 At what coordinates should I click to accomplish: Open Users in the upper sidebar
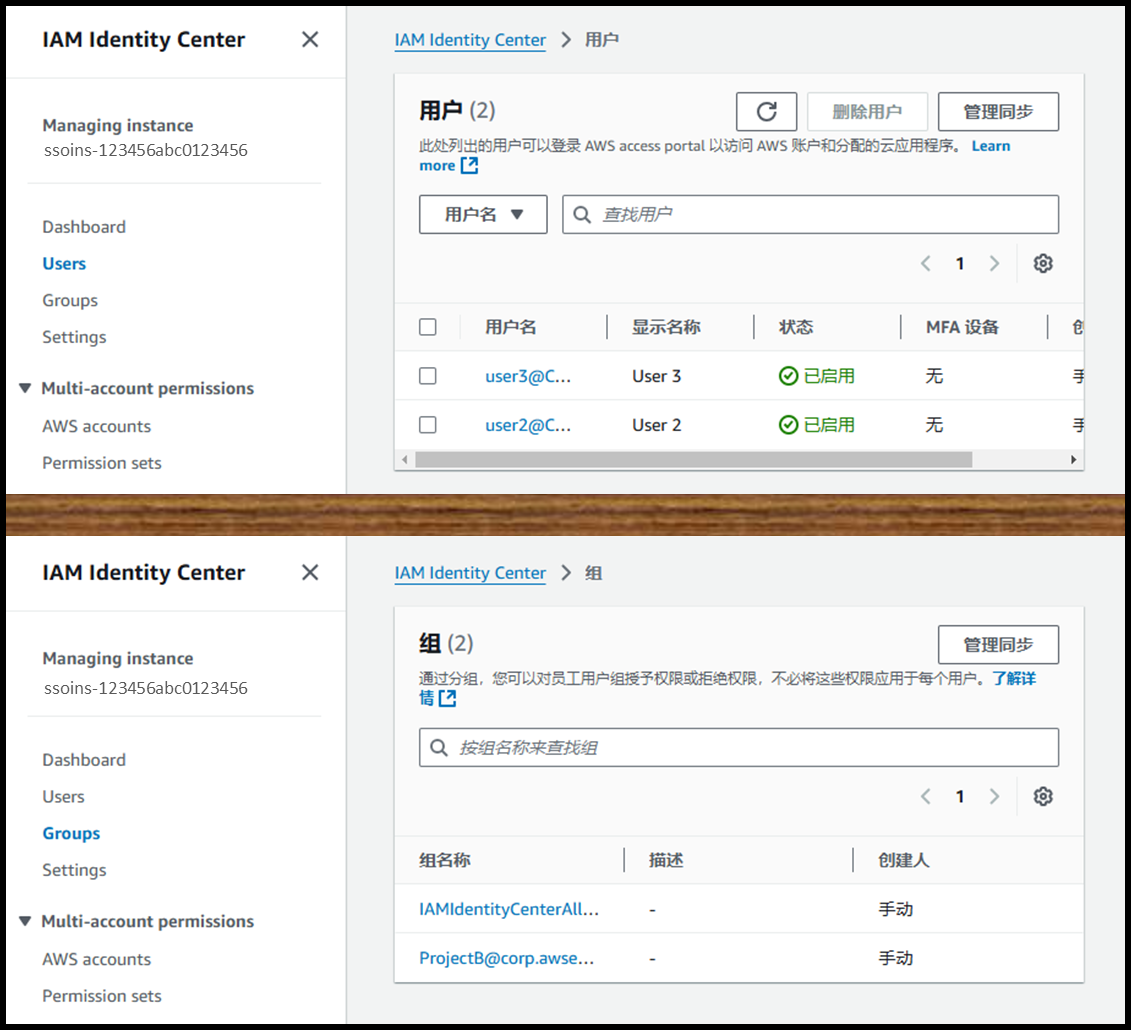[63, 264]
